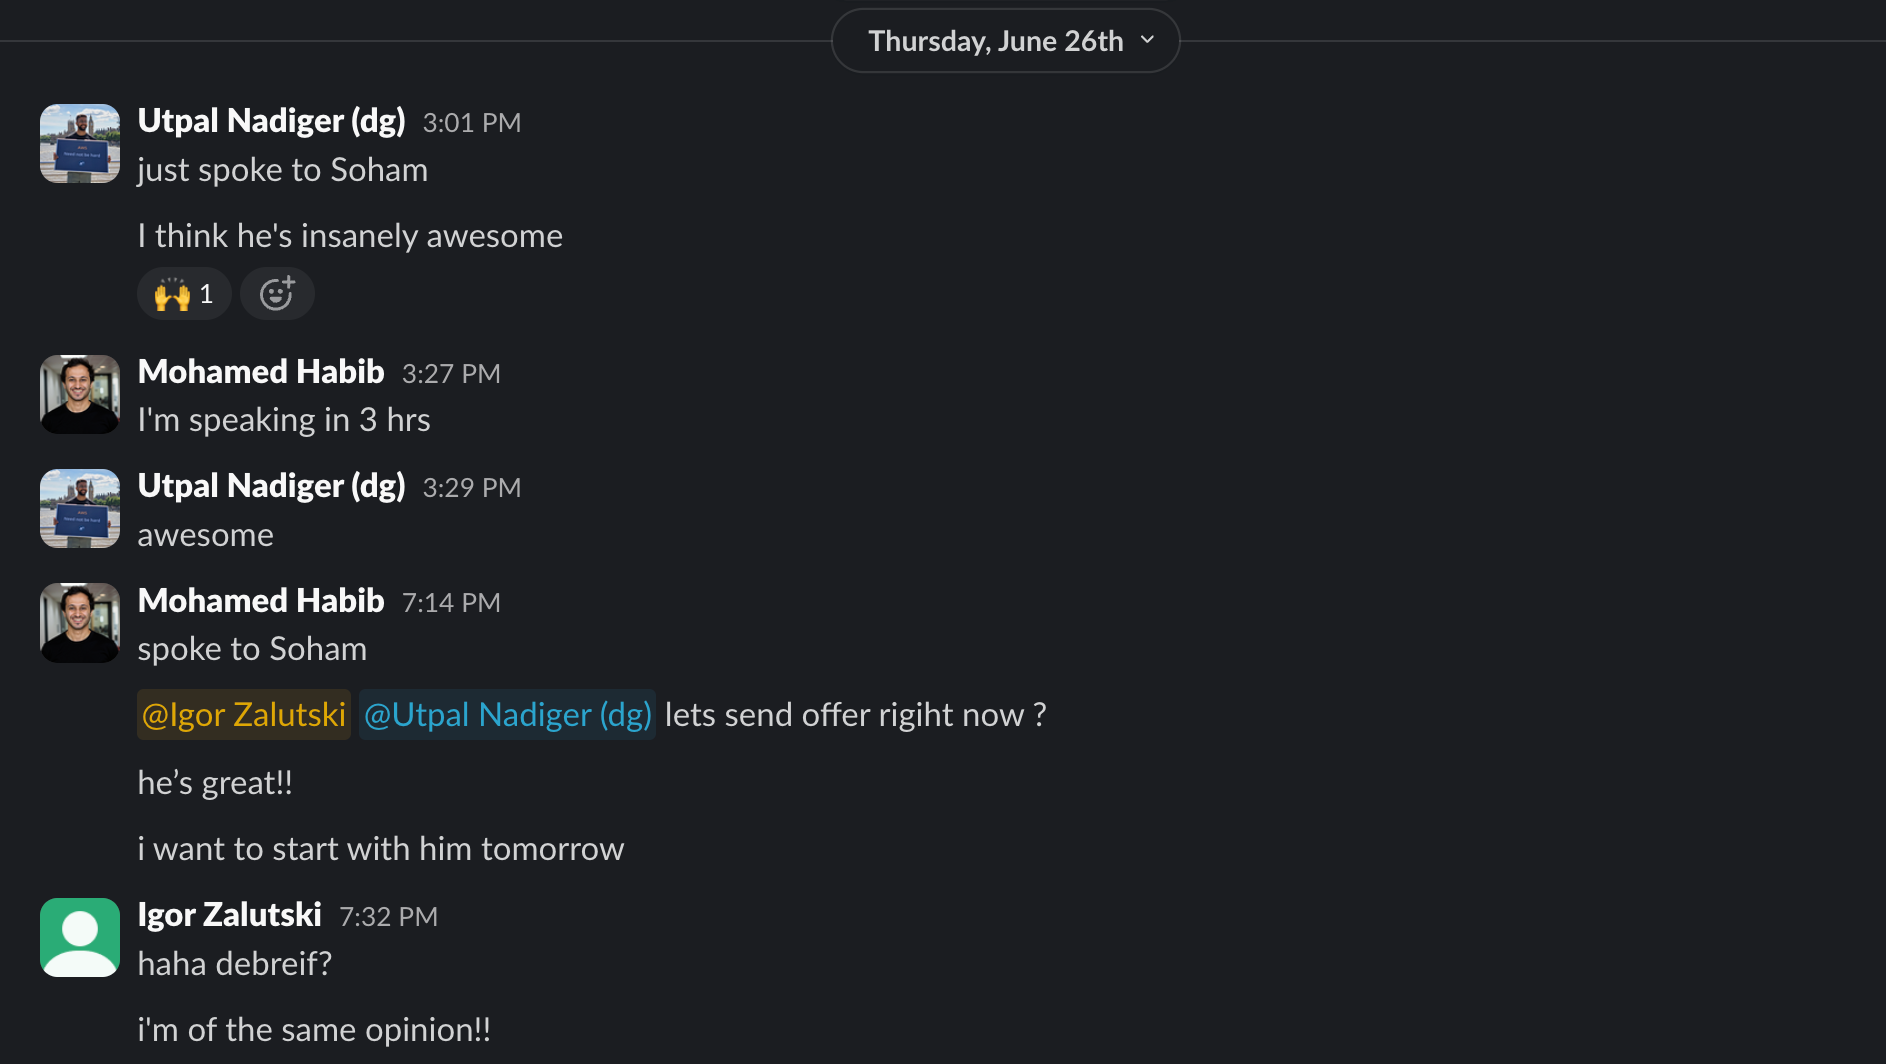This screenshot has width=1886, height=1064.
Task: Click Mohamed Habib's name at 7:14 PM
Action: (261, 601)
